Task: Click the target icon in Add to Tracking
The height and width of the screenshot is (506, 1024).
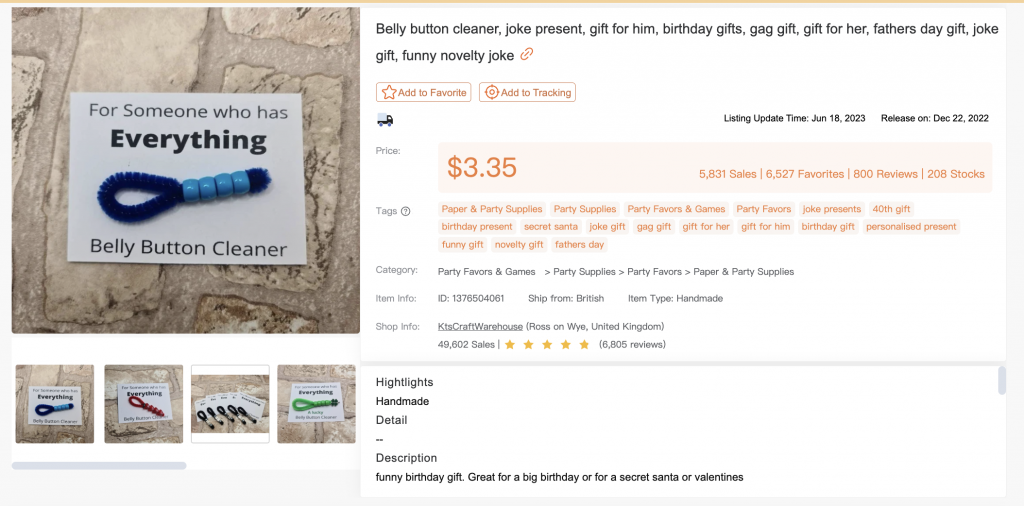Action: [491, 92]
